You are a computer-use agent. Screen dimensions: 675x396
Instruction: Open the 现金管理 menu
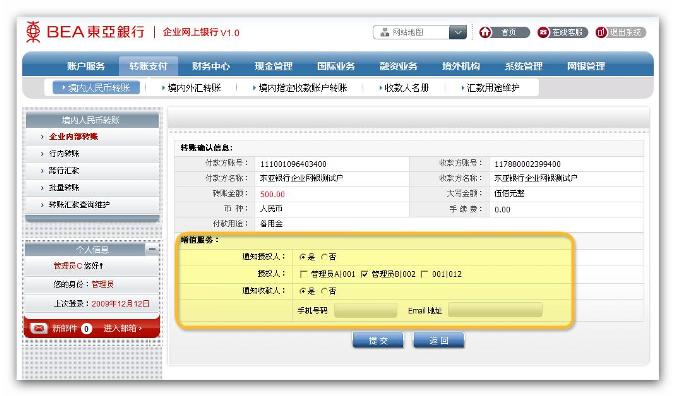273,66
